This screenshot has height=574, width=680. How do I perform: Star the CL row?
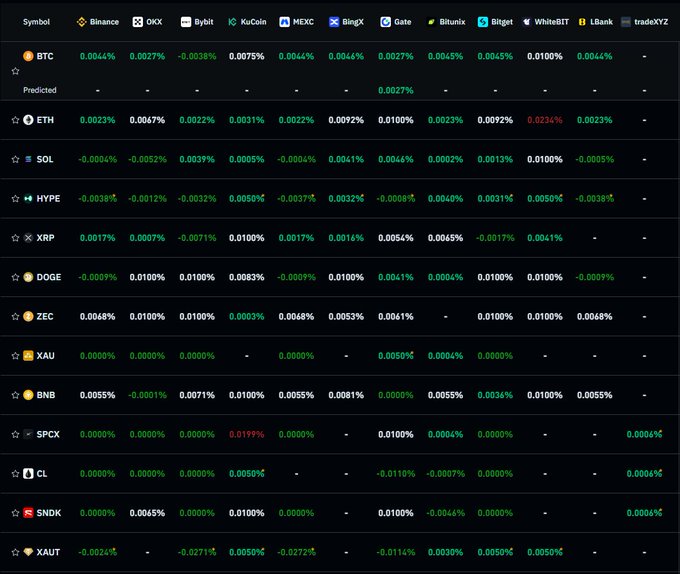pos(16,473)
